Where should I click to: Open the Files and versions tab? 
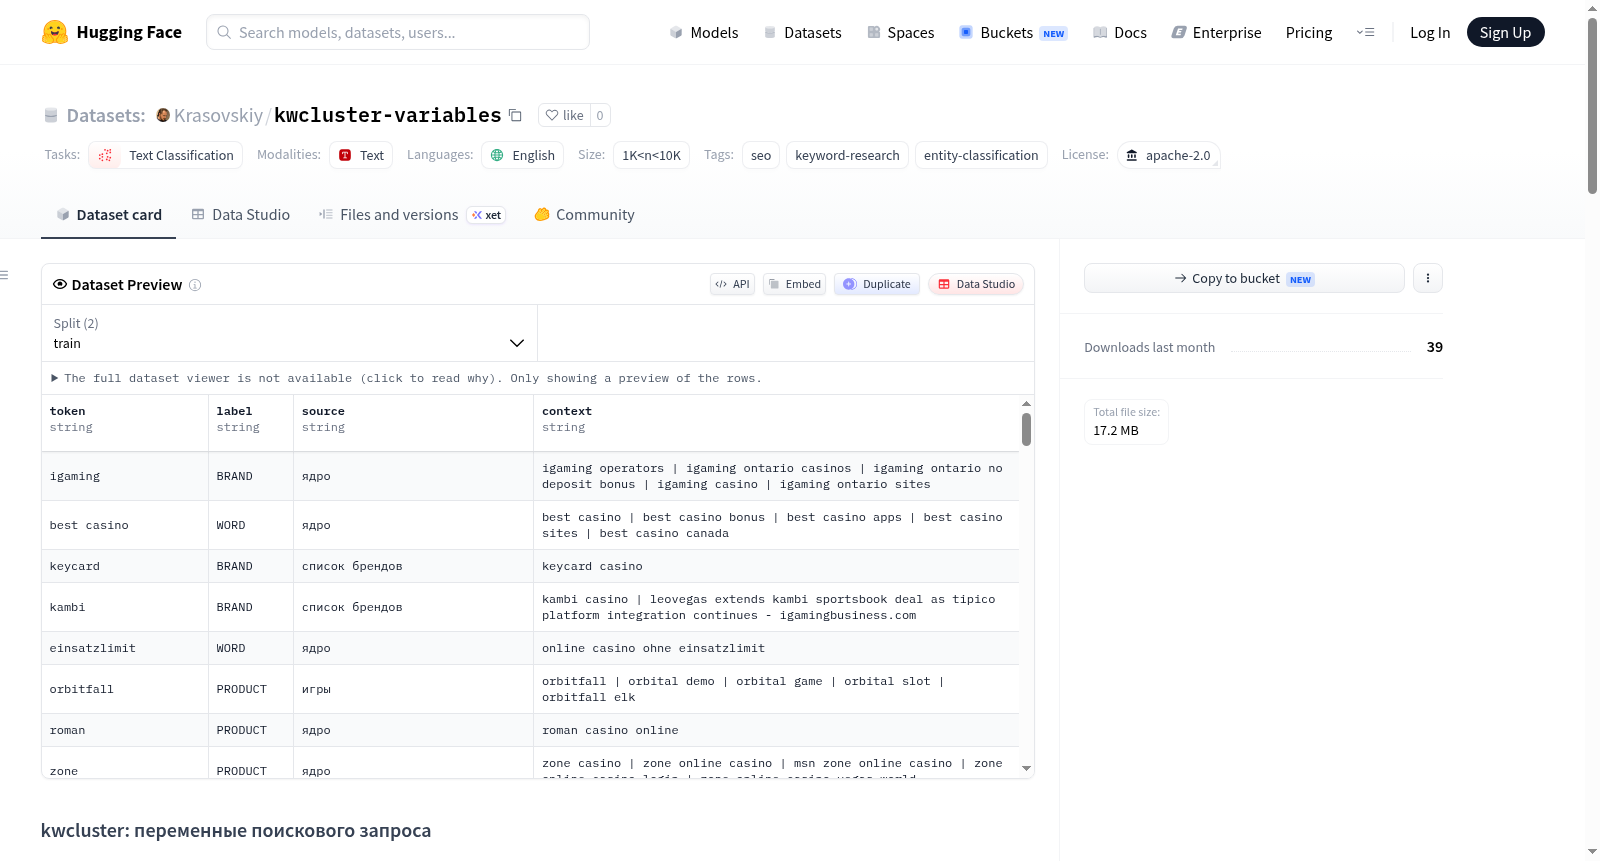412,215
